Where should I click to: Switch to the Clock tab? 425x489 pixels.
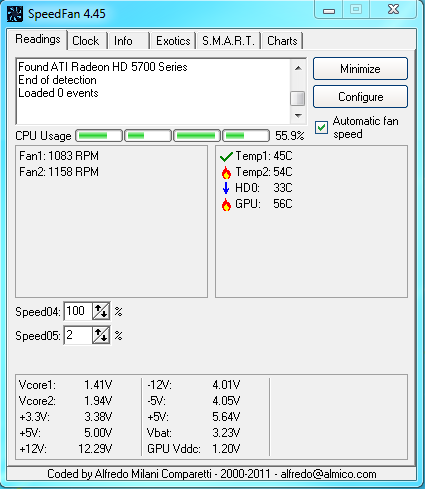pos(86,41)
